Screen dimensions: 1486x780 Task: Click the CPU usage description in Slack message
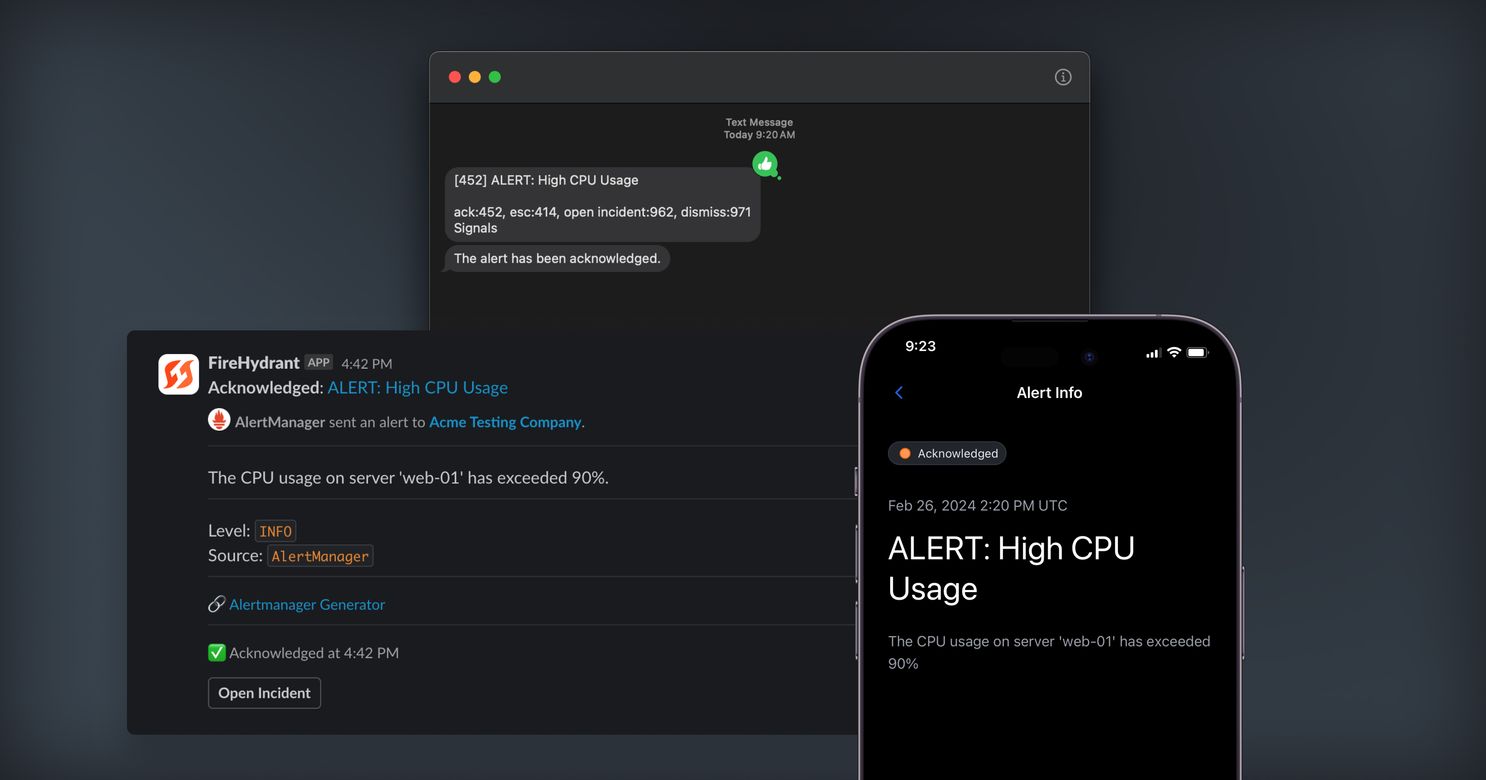pyautogui.click(x=408, y=477)
